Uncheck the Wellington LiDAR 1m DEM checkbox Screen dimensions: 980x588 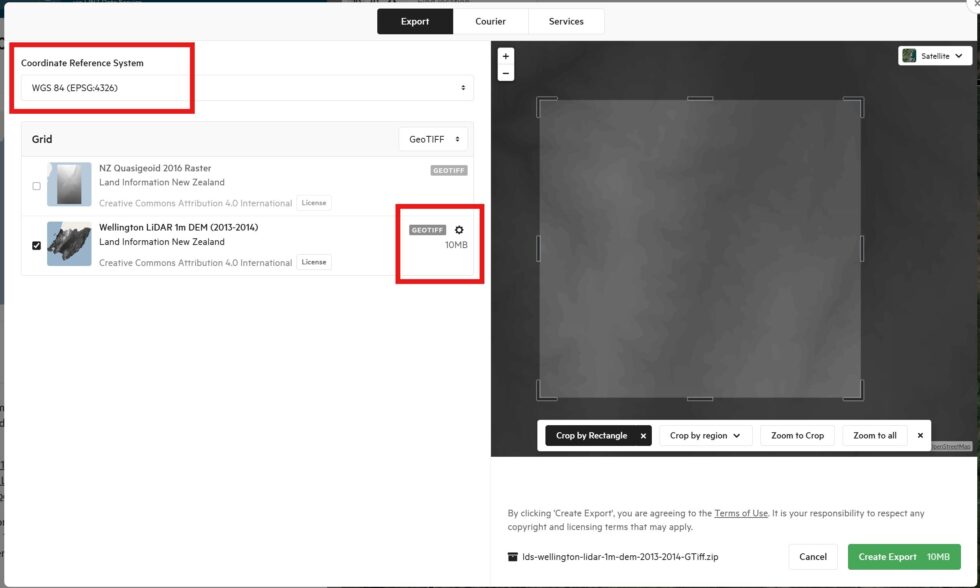36,245
